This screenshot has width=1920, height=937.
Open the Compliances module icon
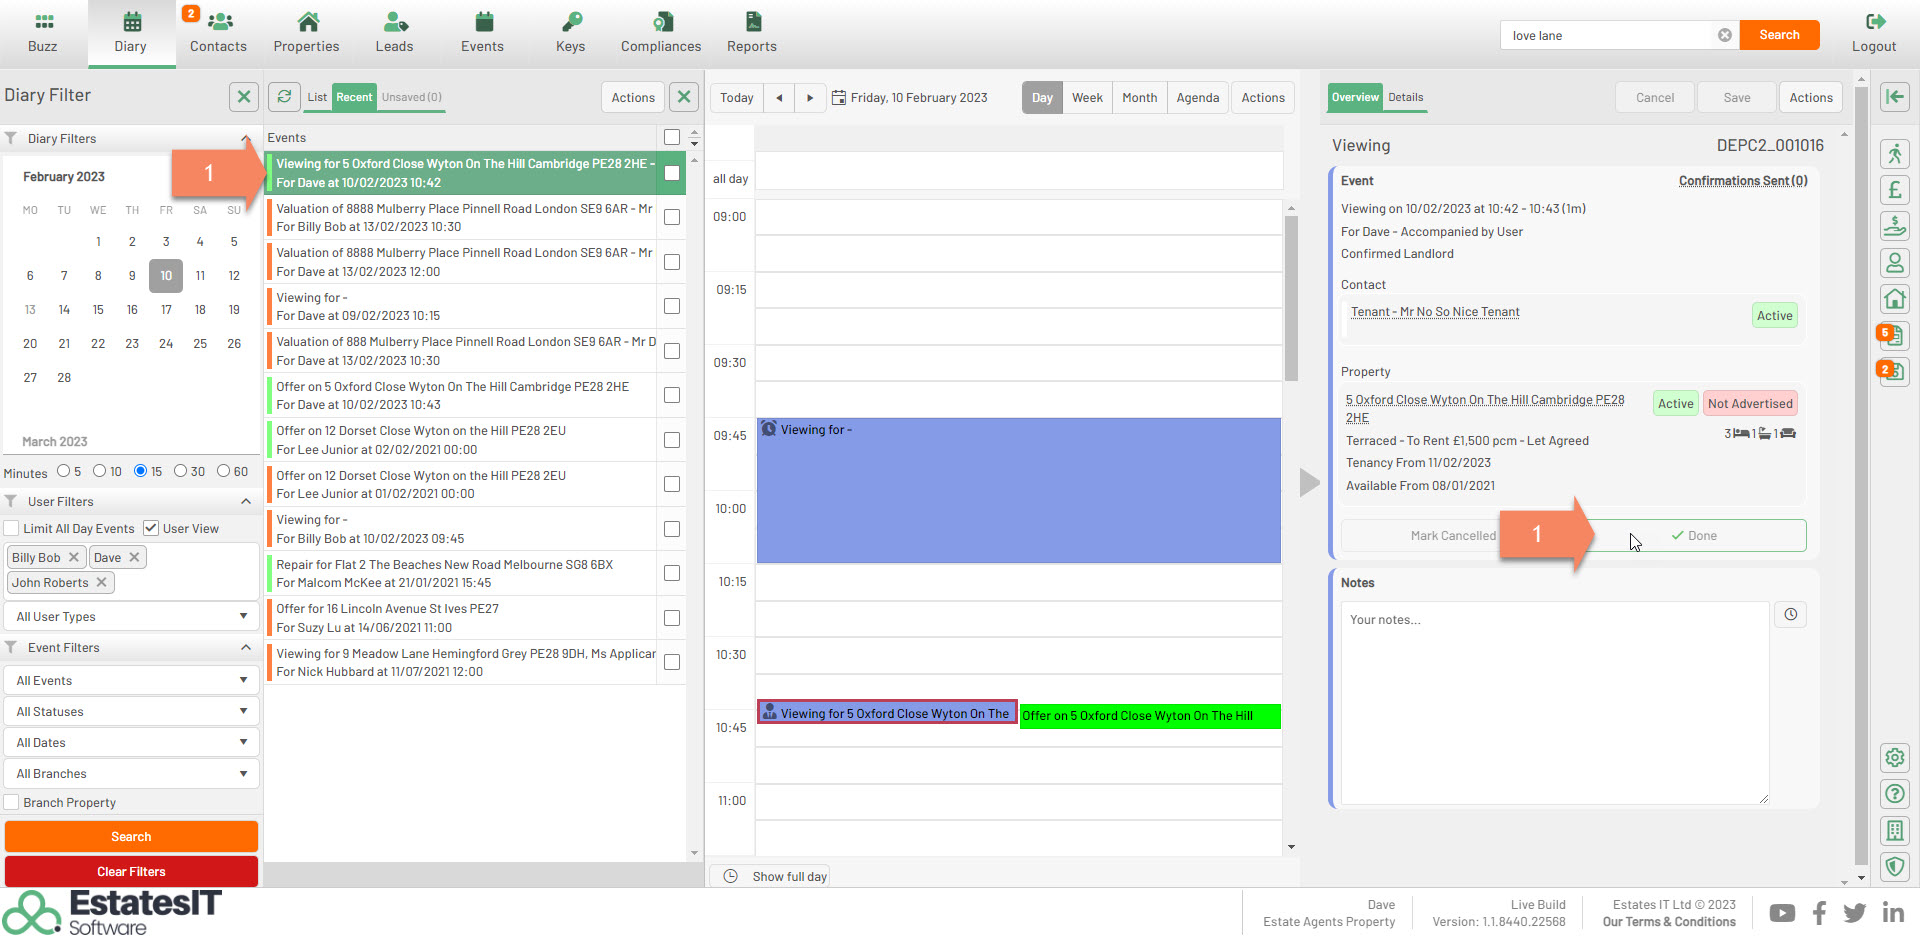661,22
